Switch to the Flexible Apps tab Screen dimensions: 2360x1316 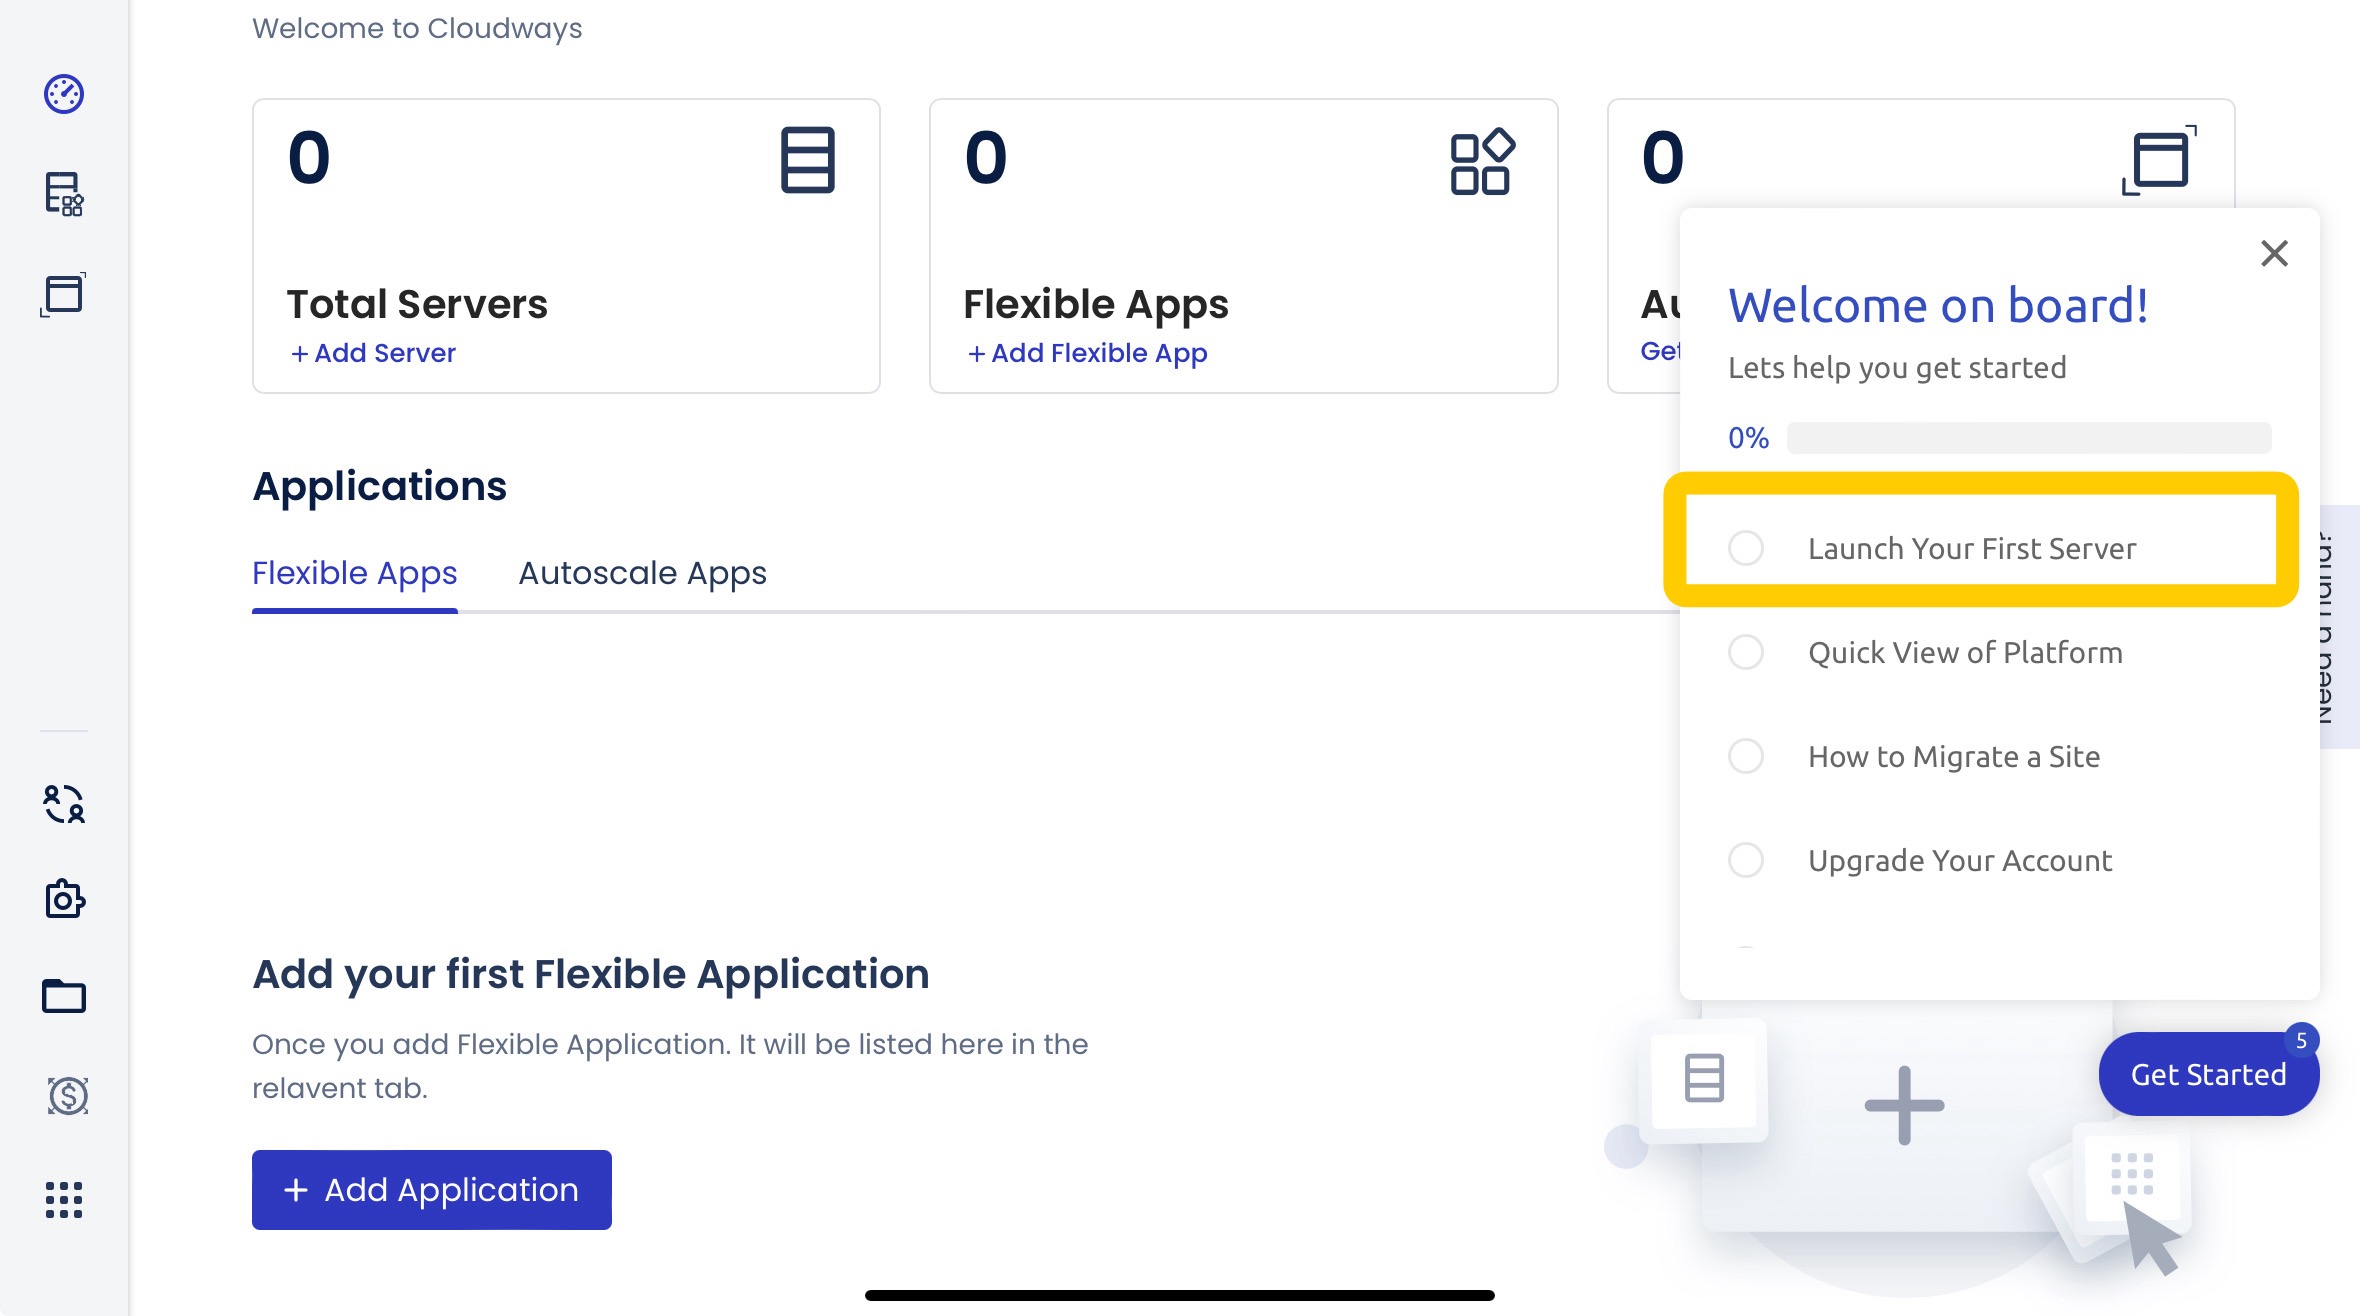355,573
